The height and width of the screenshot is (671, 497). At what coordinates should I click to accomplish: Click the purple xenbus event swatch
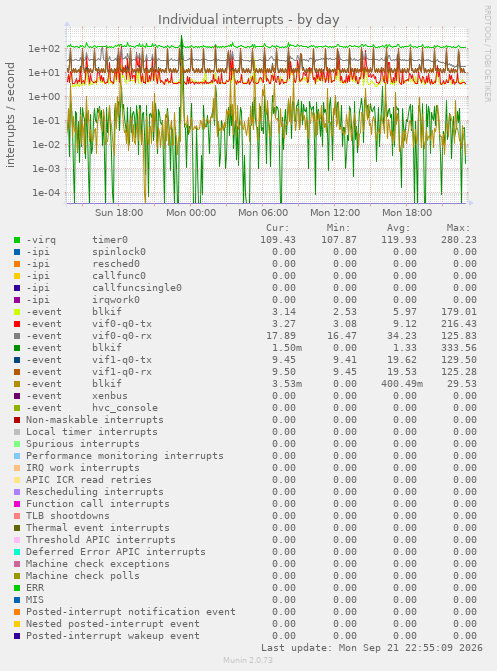click(x=17, y=396)
